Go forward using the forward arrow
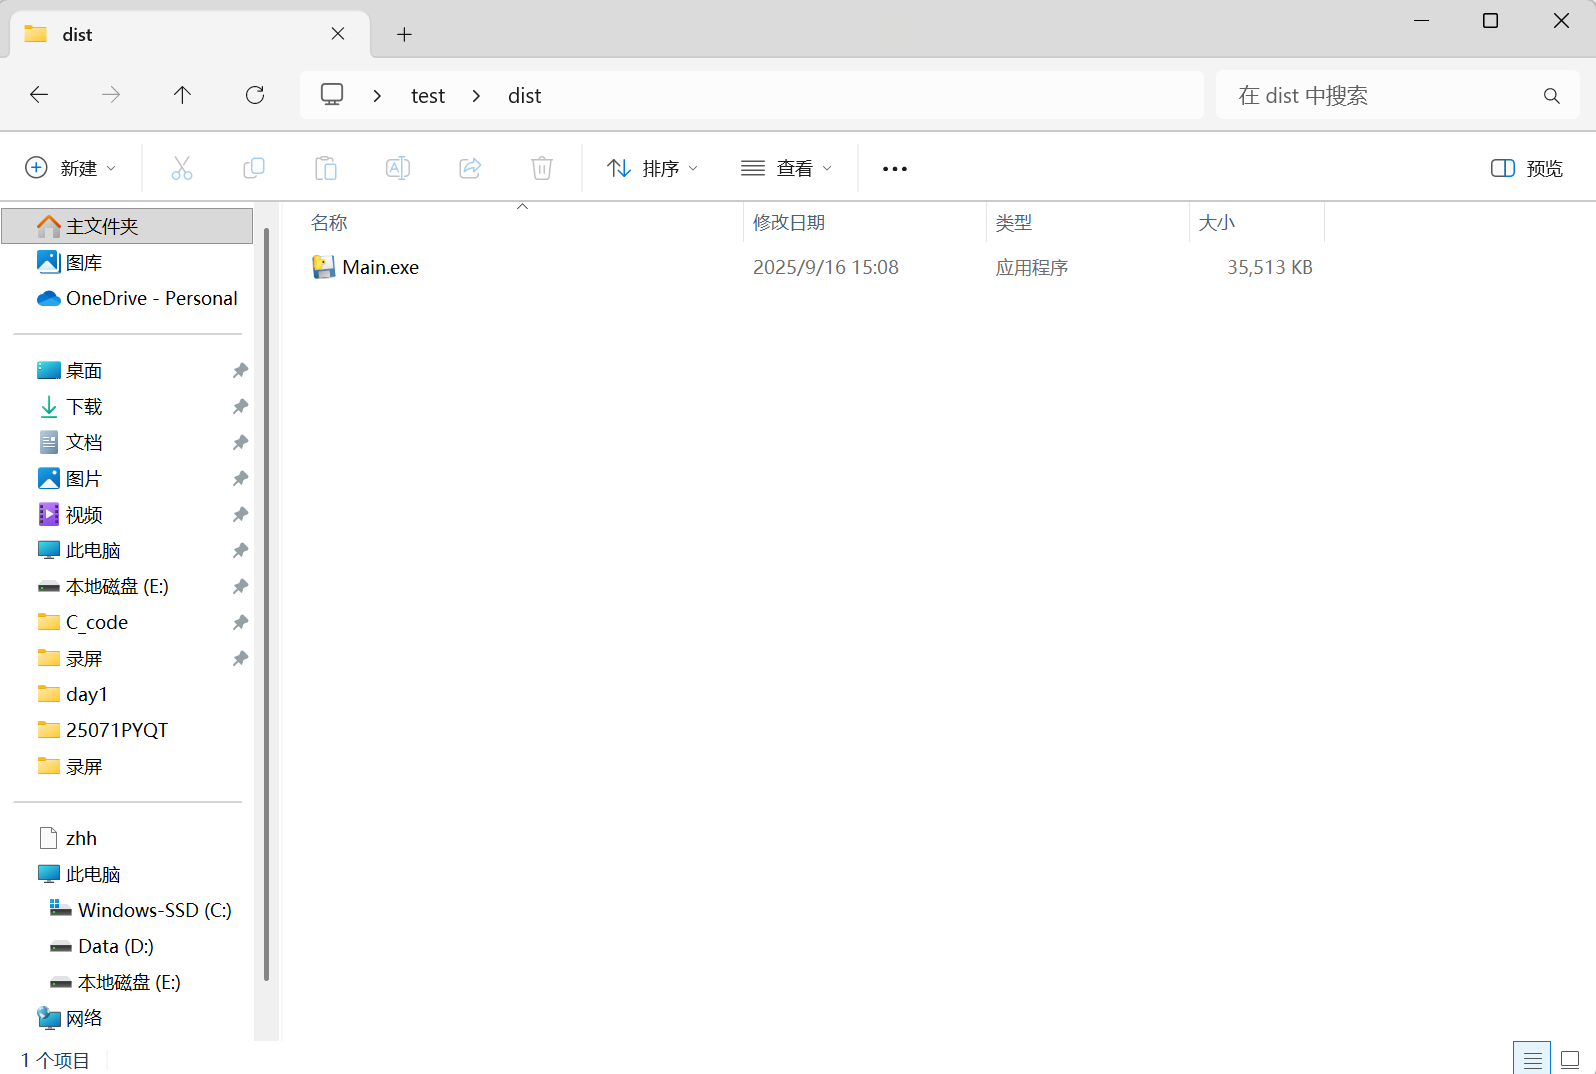This screenshot has height=1074, width=1596. coord(111,95)
